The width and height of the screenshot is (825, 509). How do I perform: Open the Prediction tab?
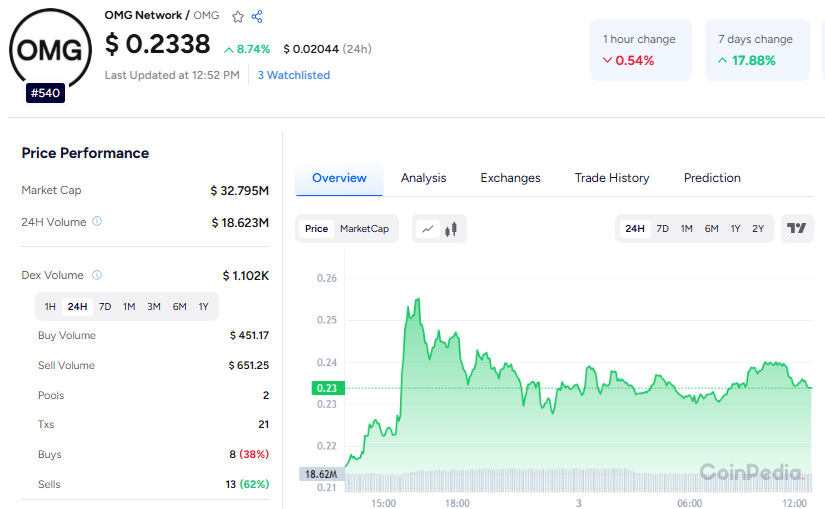pos(712,178)
